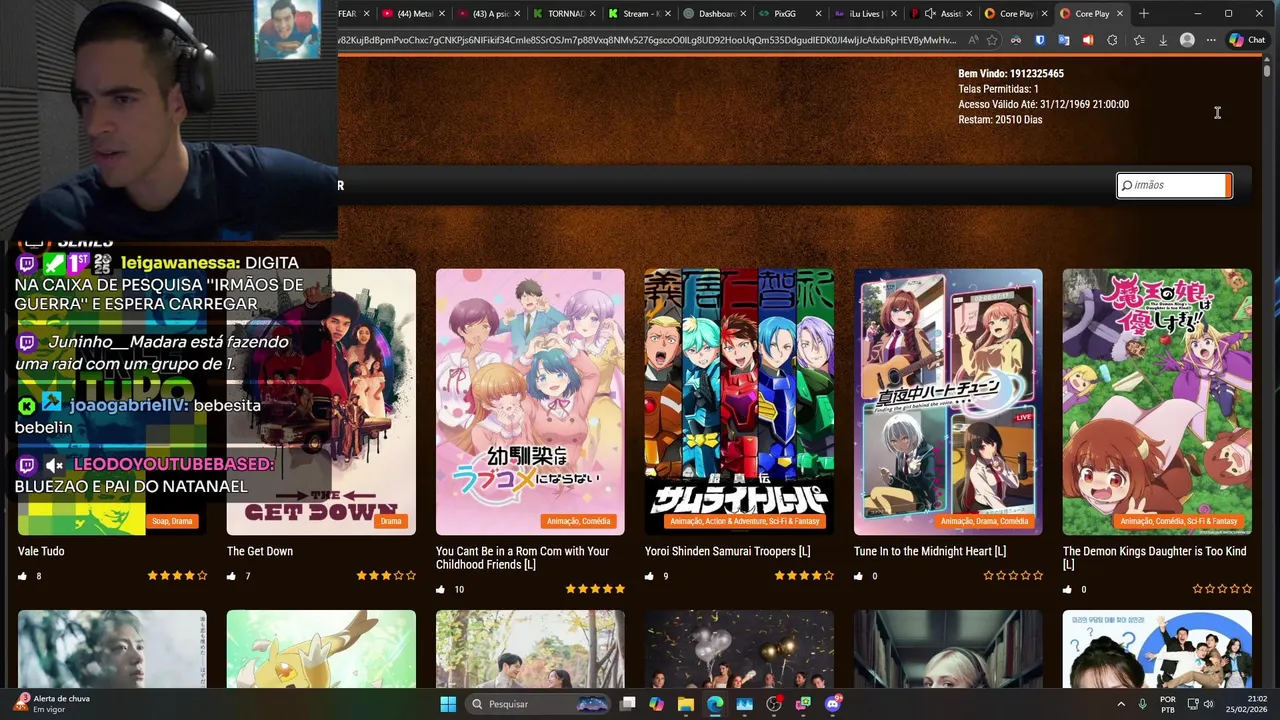
Task: Expand the system tray hidden icons chevron
Action: 1120,704
